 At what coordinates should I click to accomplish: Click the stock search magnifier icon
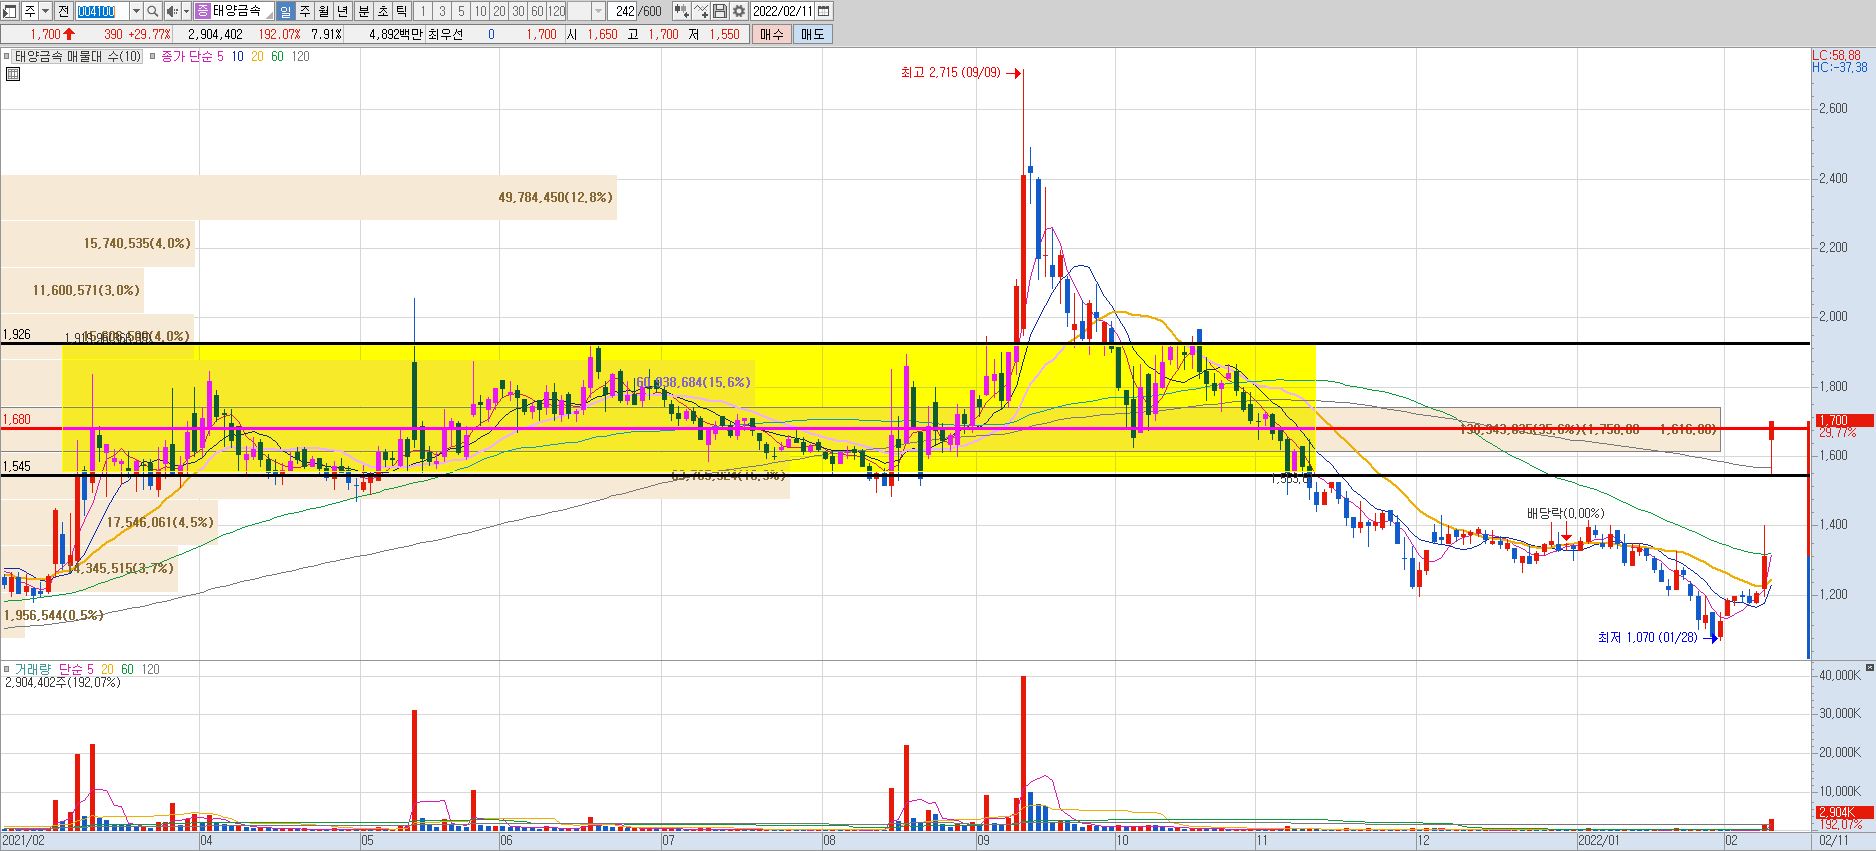[x=152, y=11]
